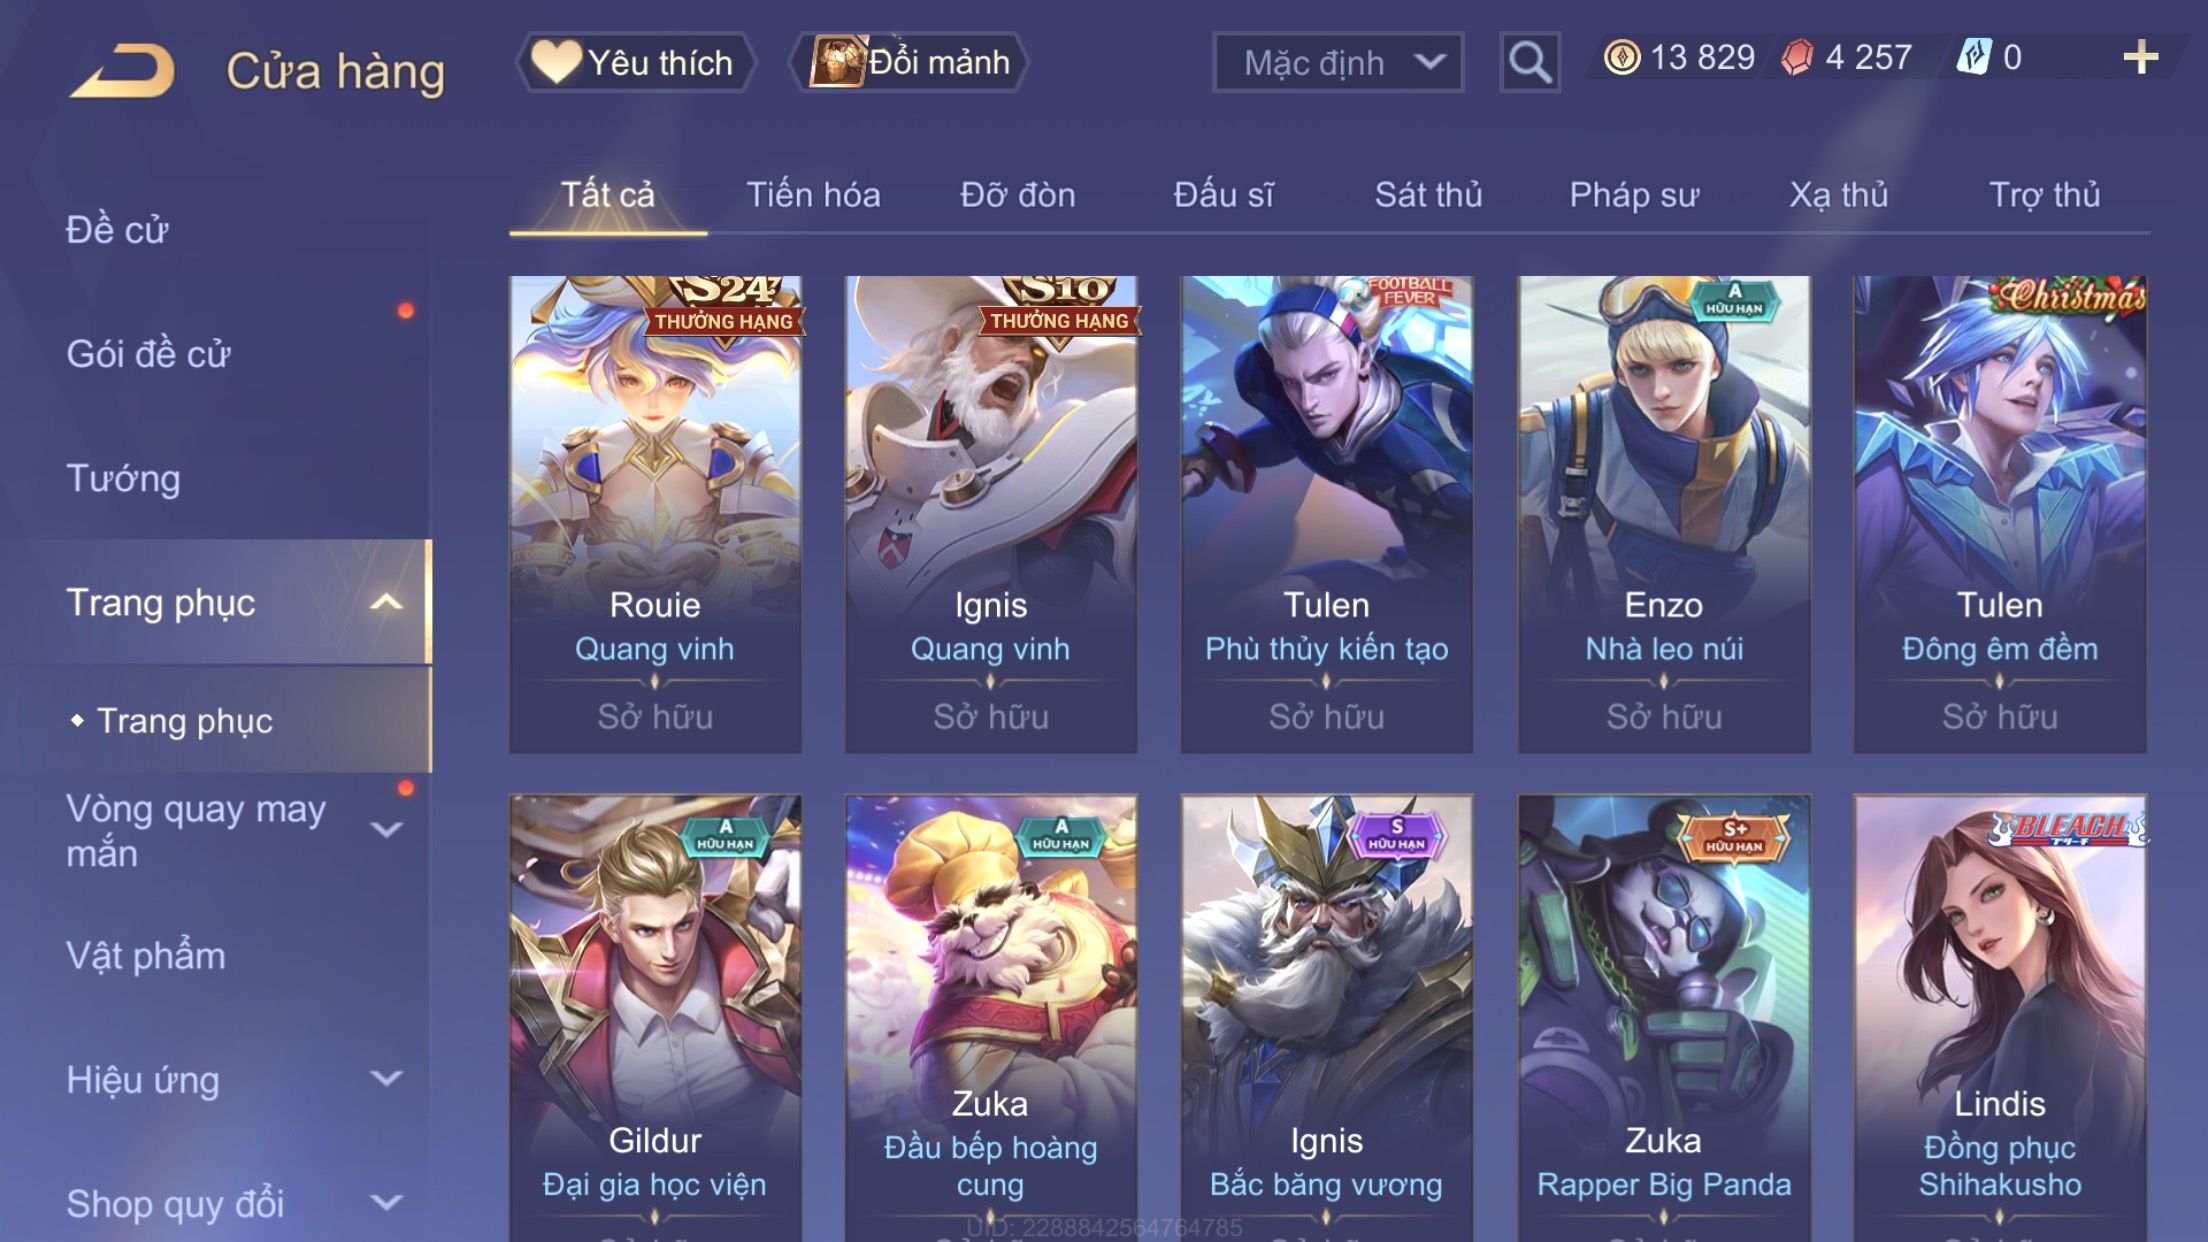Tap the red ruby currency icon
The width and height of the screenshot is (2208, 1242).
1796,57
